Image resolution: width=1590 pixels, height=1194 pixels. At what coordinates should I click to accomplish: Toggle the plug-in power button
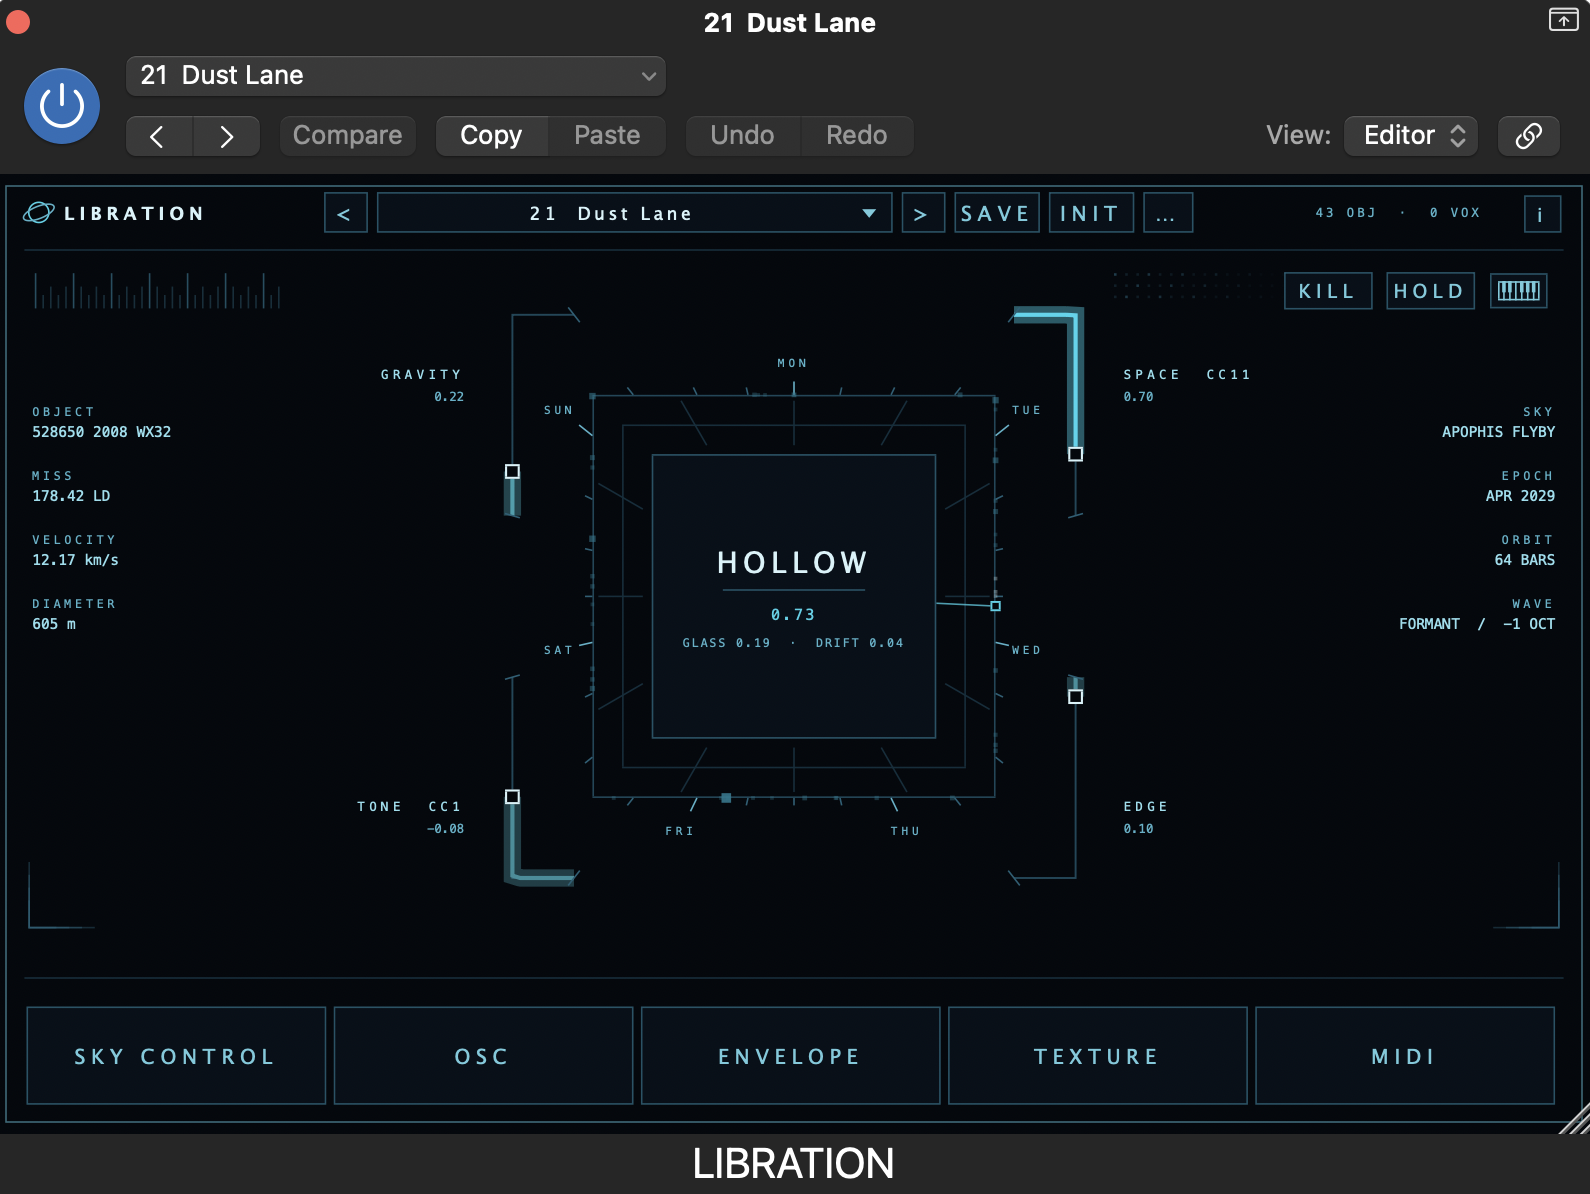pos(62,106)
